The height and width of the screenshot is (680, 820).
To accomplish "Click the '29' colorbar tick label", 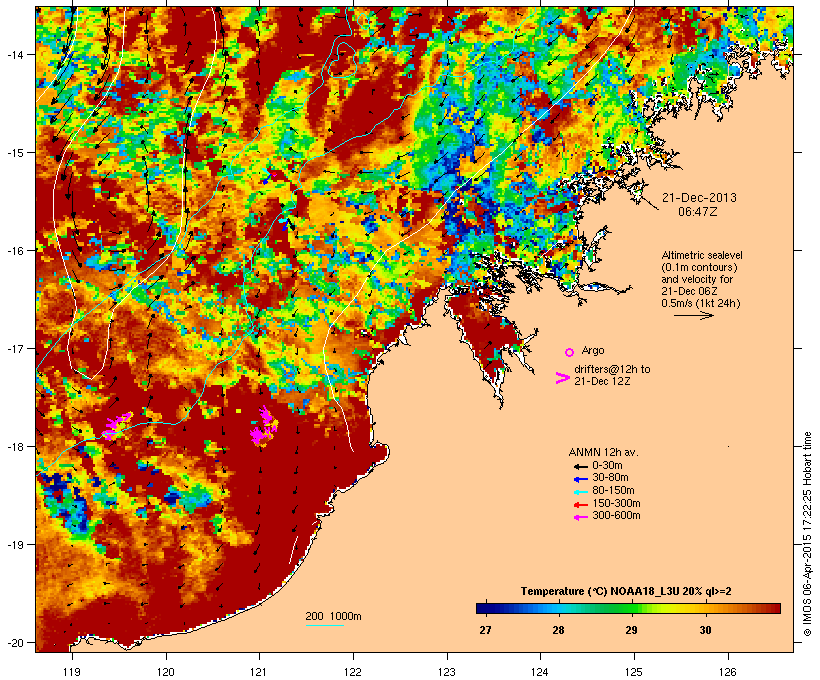I will point(632,630).
